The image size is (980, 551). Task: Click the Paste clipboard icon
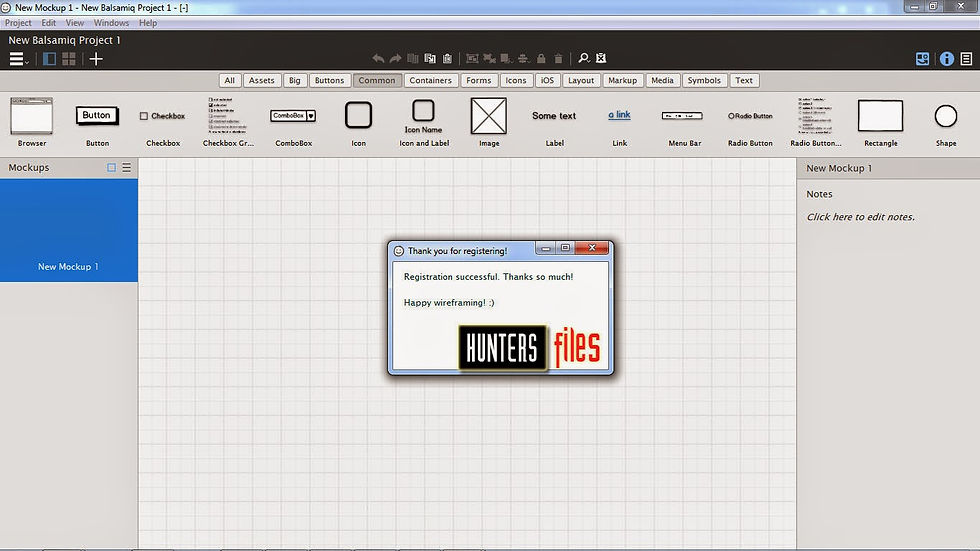pos(448,58)
